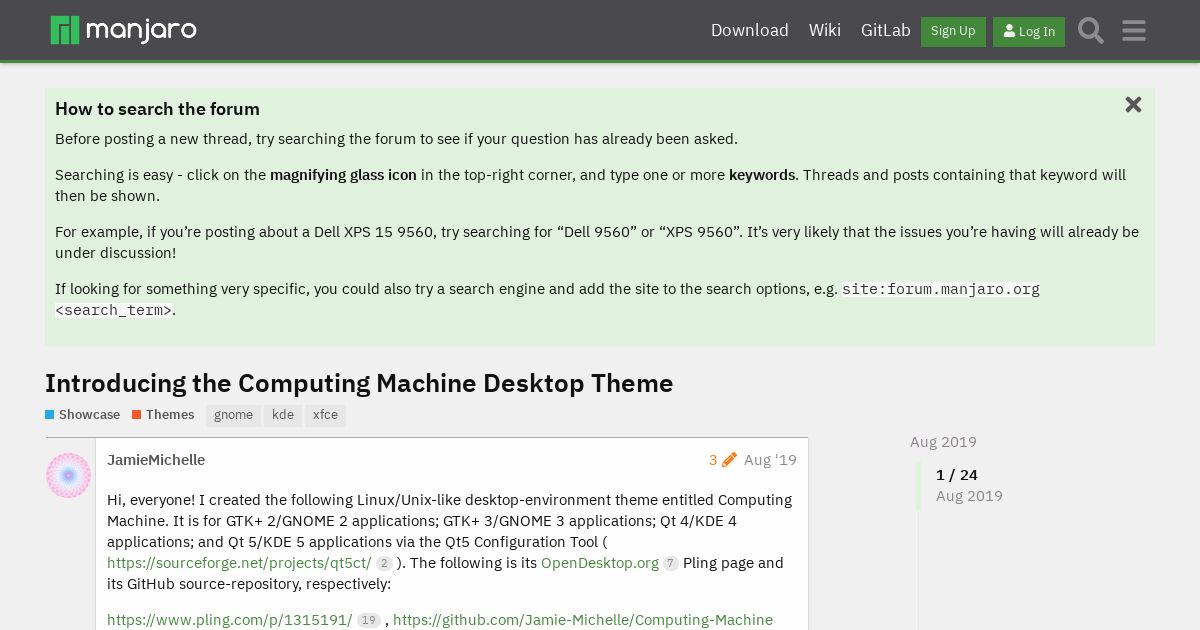Click the 19 click-count badge
Viewport: 1200px width, 630px height.
(369, 621)
